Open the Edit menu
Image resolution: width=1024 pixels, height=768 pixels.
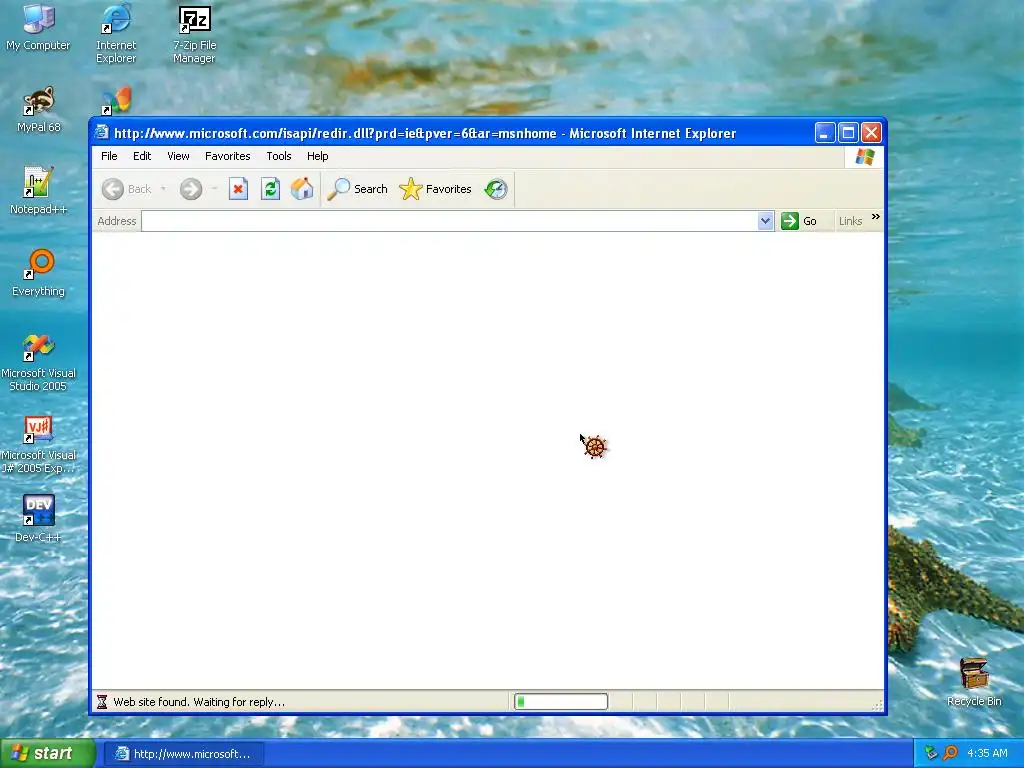142,156
